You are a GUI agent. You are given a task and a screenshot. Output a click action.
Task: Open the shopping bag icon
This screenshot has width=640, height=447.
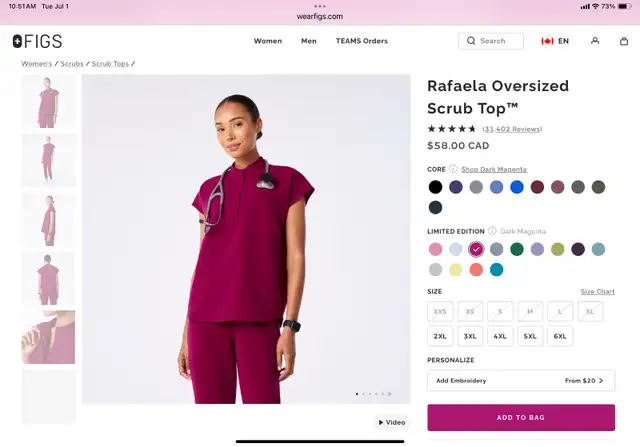pos(624,41)
